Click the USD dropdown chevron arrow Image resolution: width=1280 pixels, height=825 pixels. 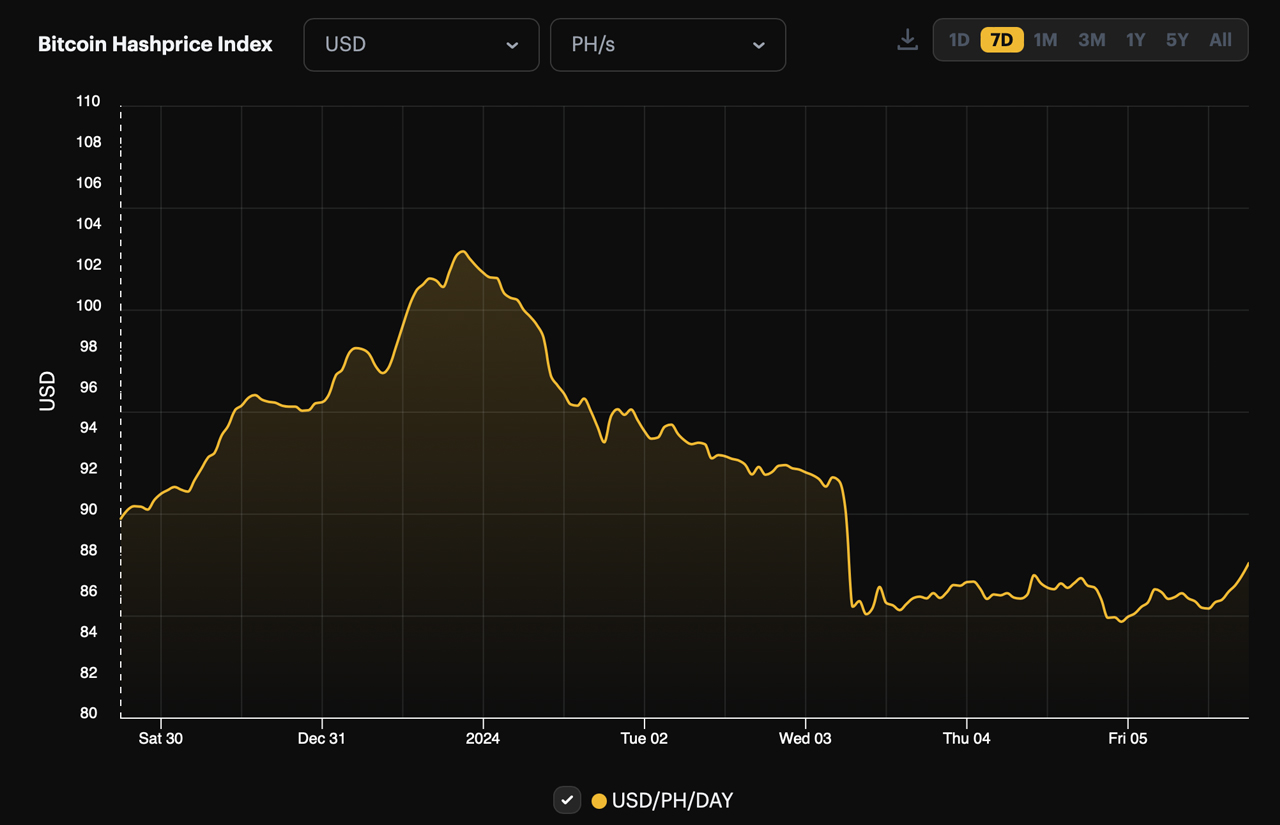click(512, 45)
